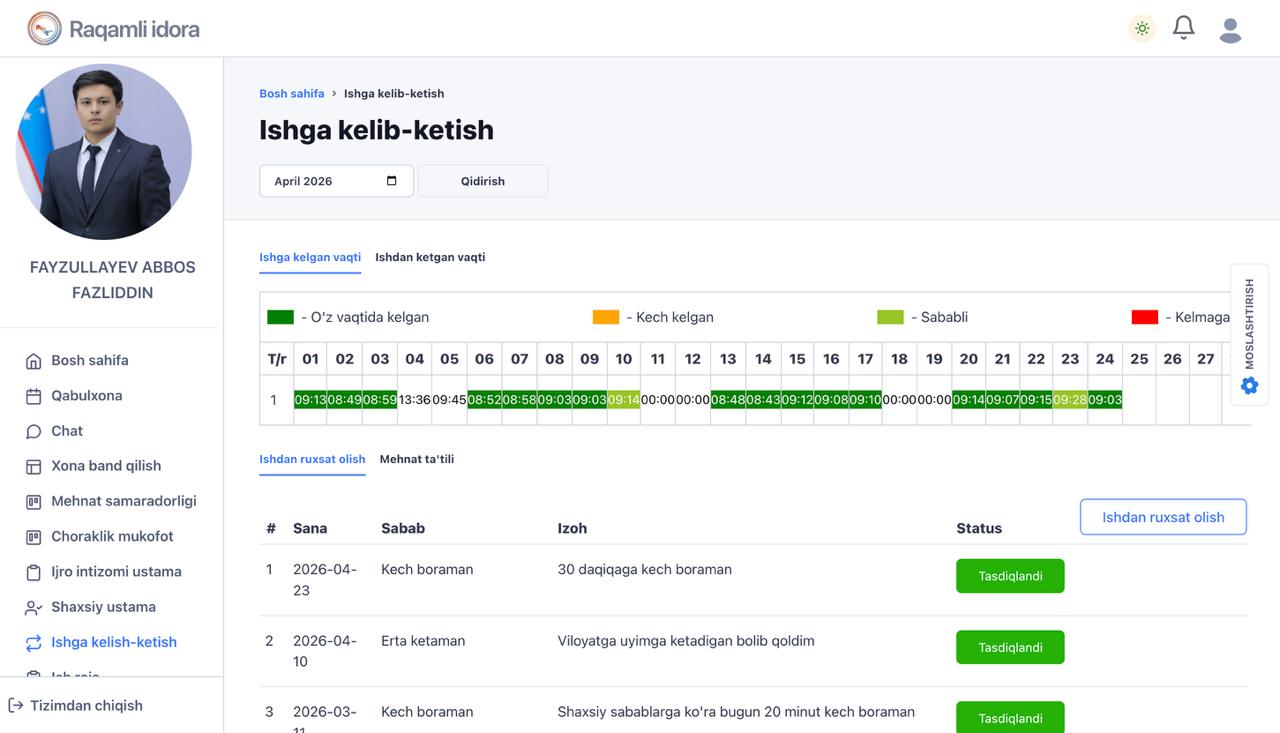Open Qabulxona calendar icon in sidebar
The image size is (1280, 733).
point(33,396)
